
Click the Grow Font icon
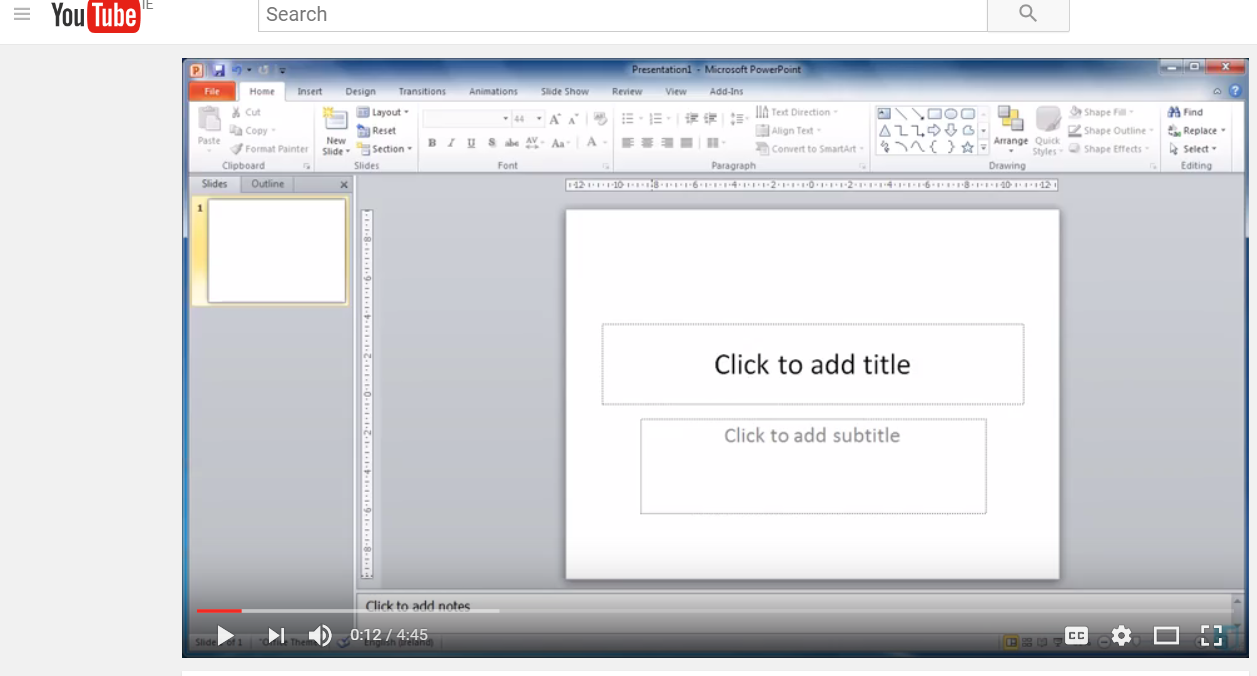pyautogui.click(x=555, y=119)
